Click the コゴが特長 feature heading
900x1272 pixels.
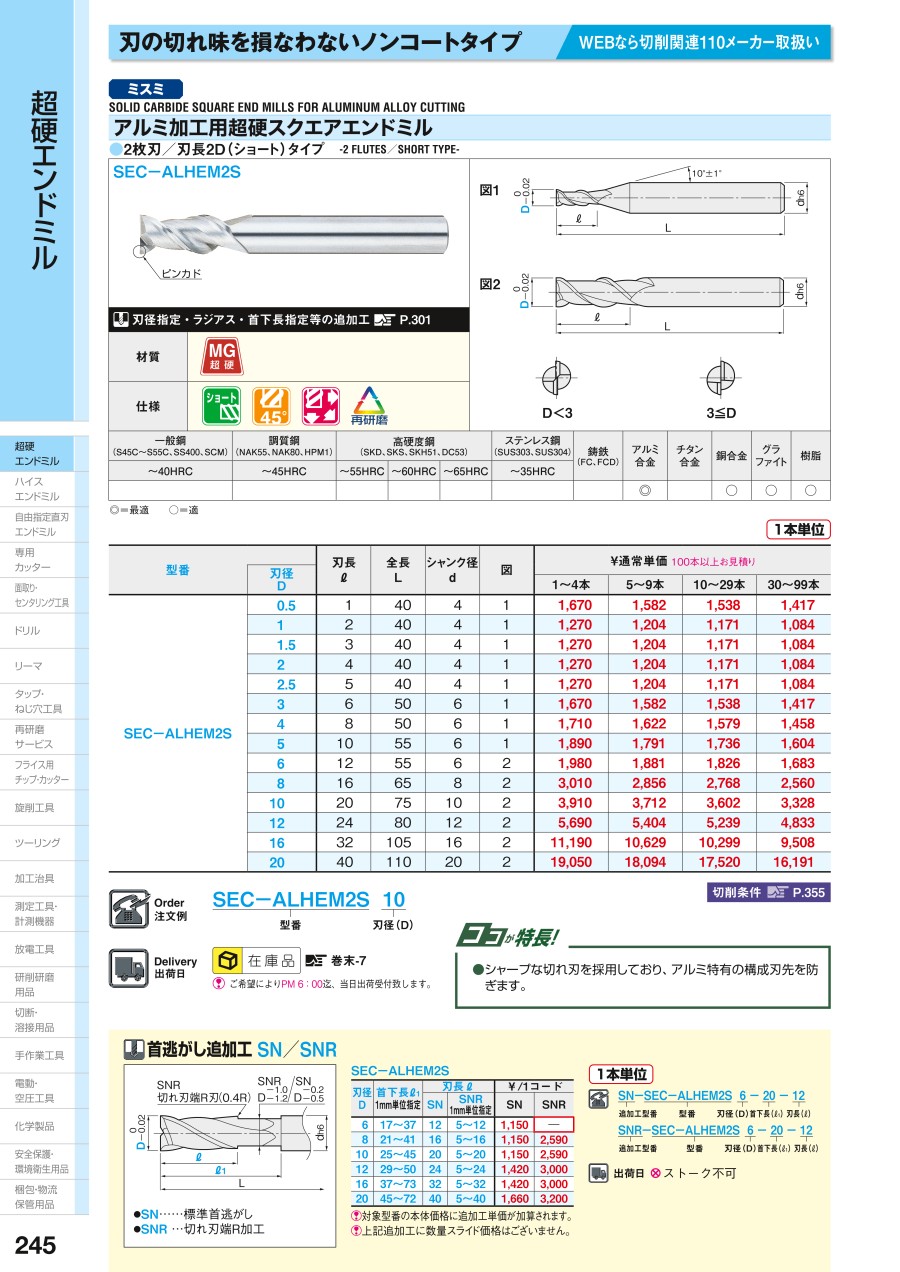click(x=508, y=937)
